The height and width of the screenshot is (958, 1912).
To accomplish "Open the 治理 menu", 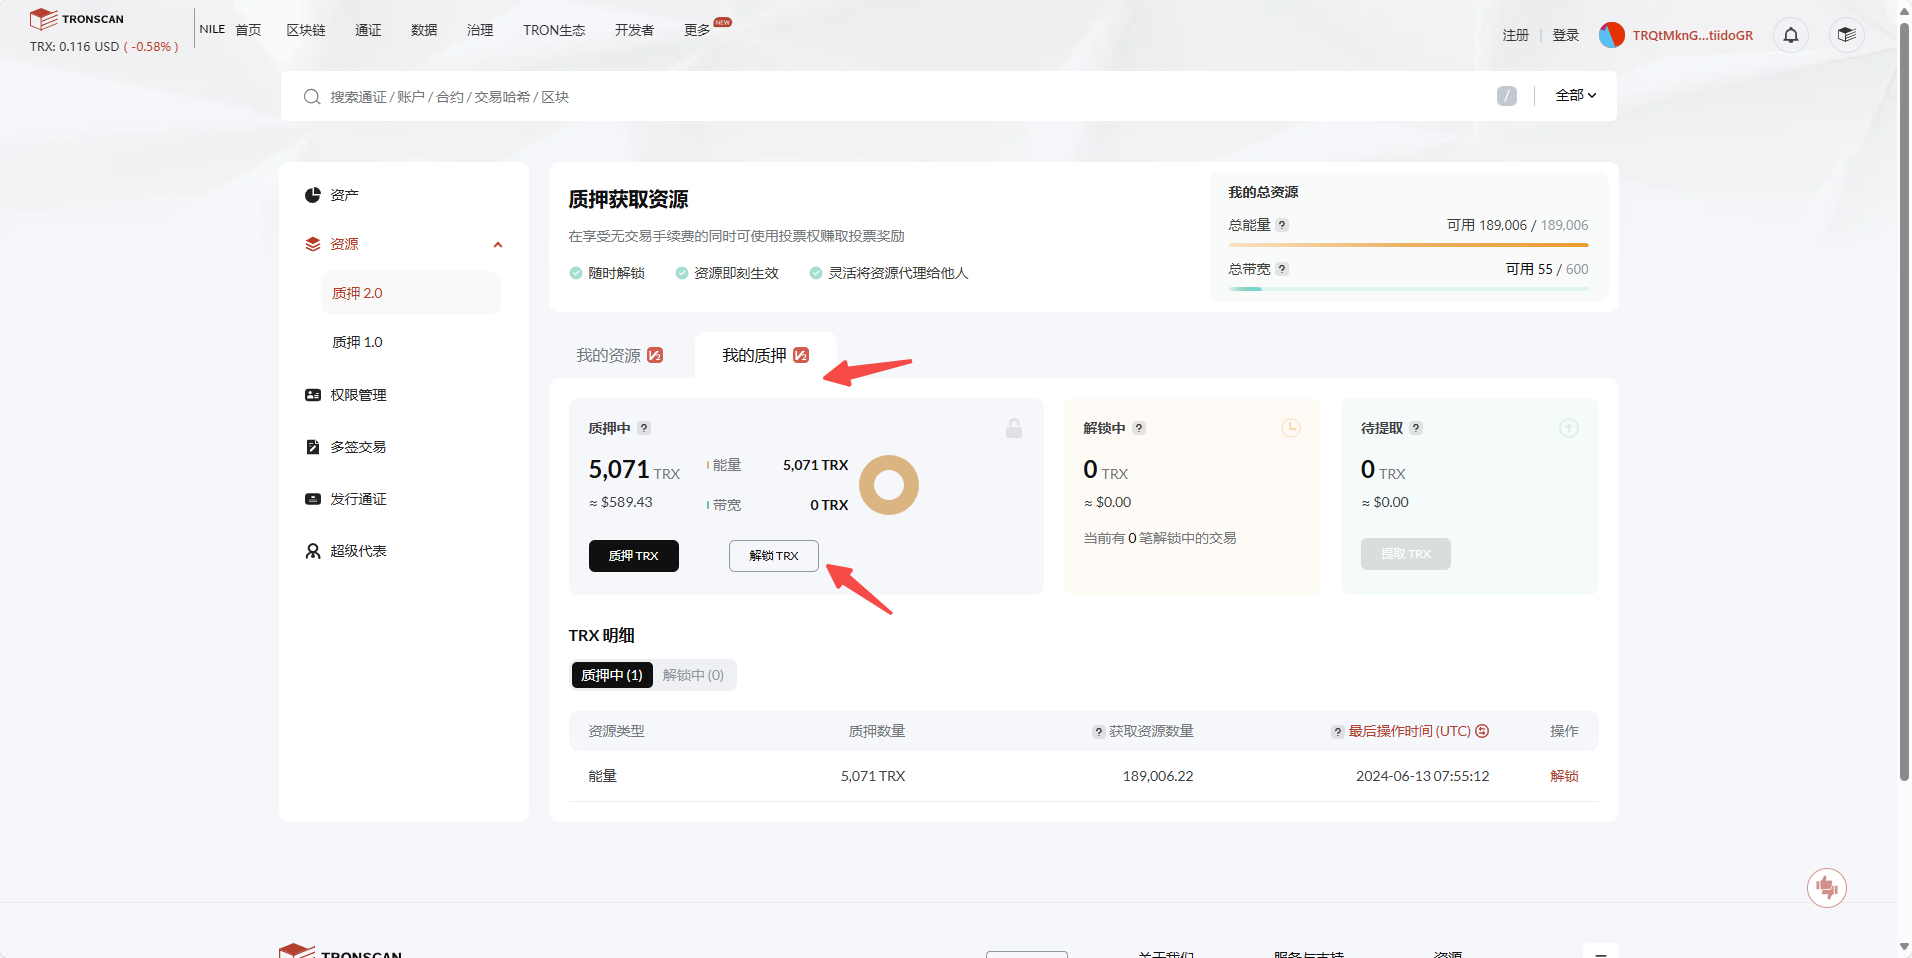I will click(480, 30).
